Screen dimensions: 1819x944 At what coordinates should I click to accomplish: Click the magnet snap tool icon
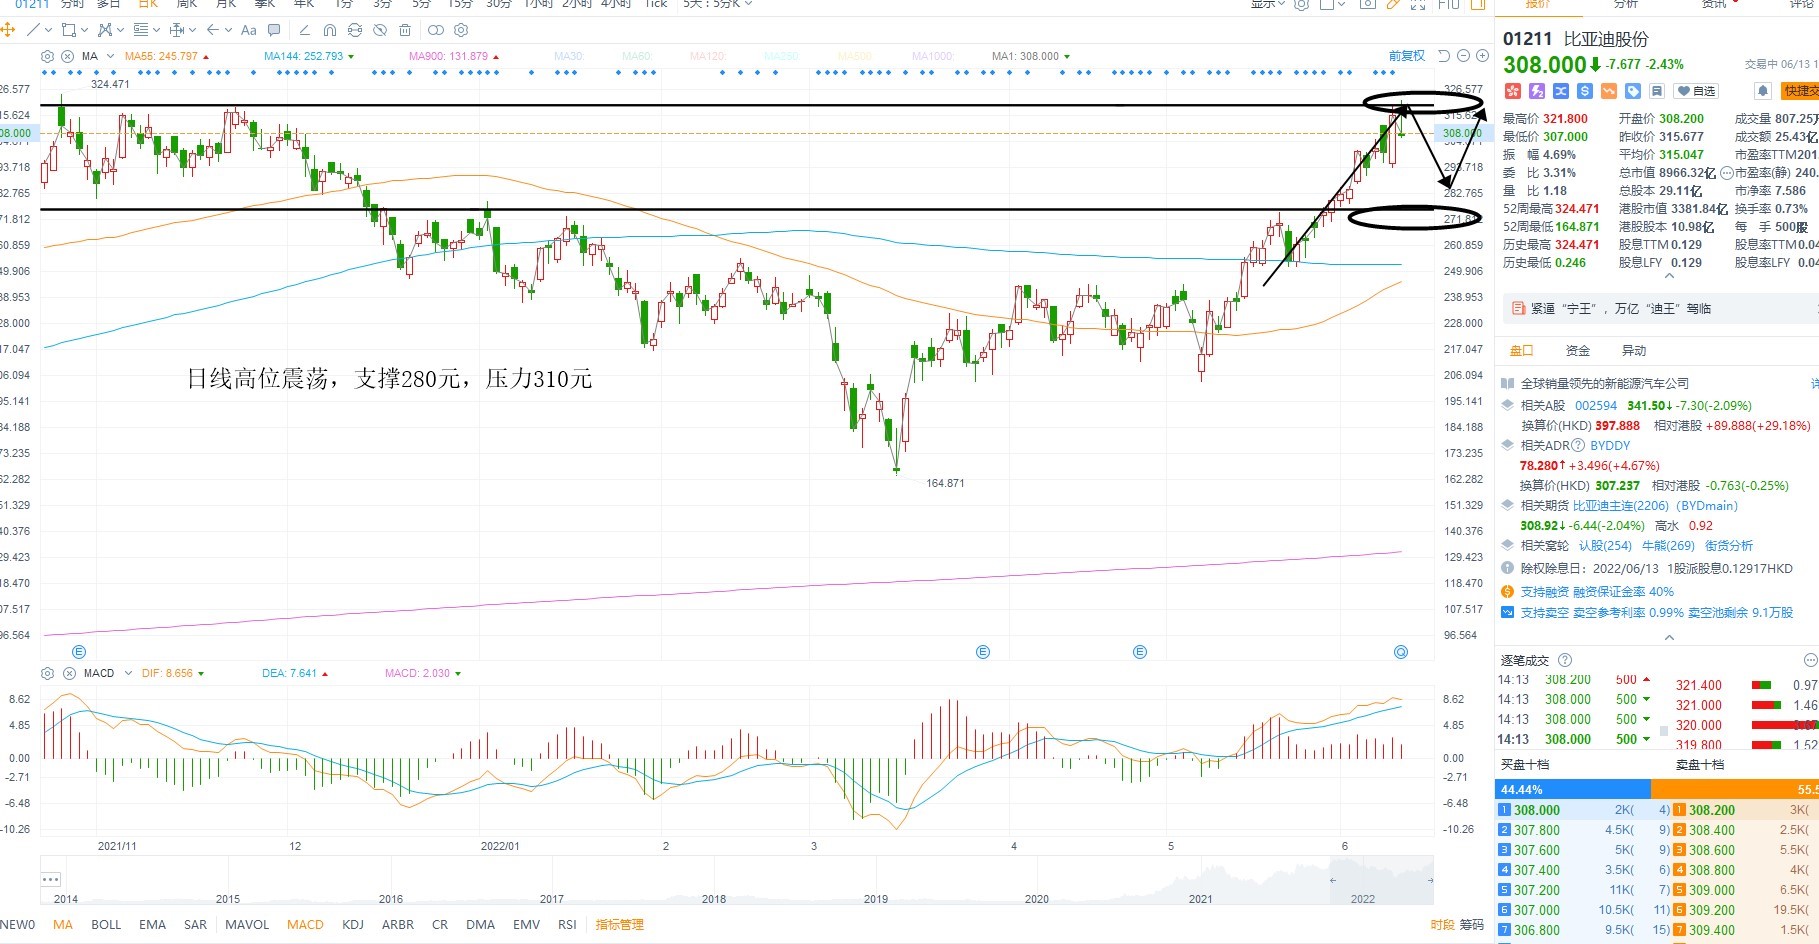330,30
